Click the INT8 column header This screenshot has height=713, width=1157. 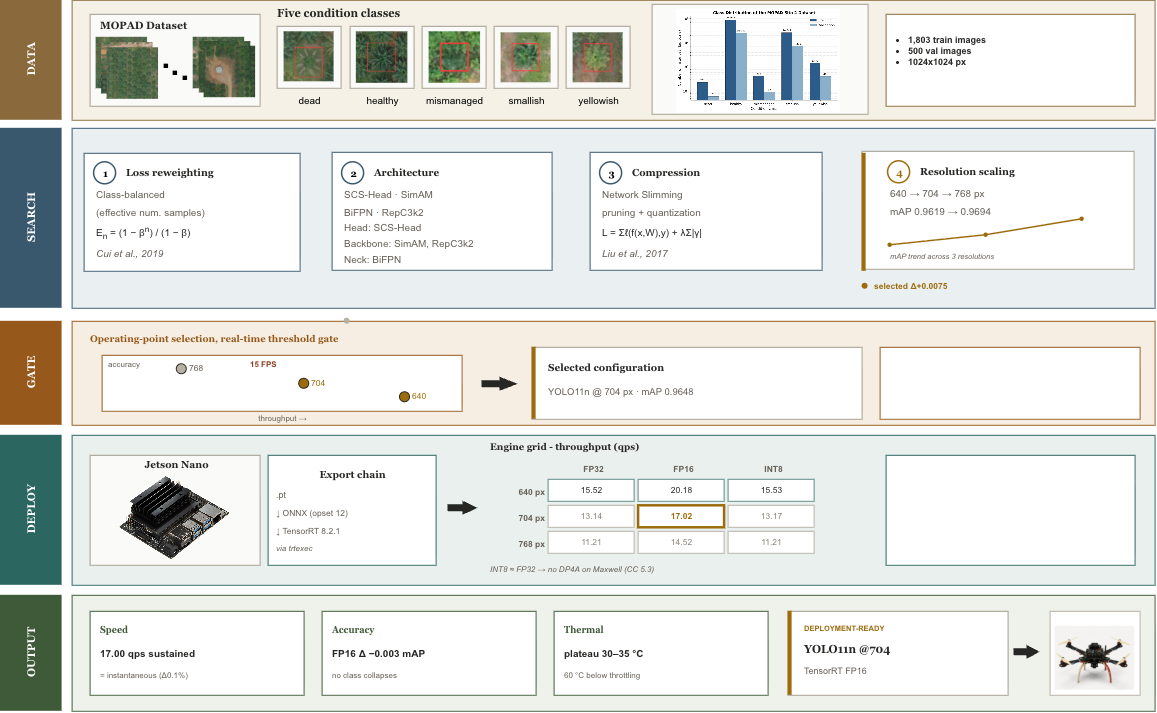click(773, 469)
